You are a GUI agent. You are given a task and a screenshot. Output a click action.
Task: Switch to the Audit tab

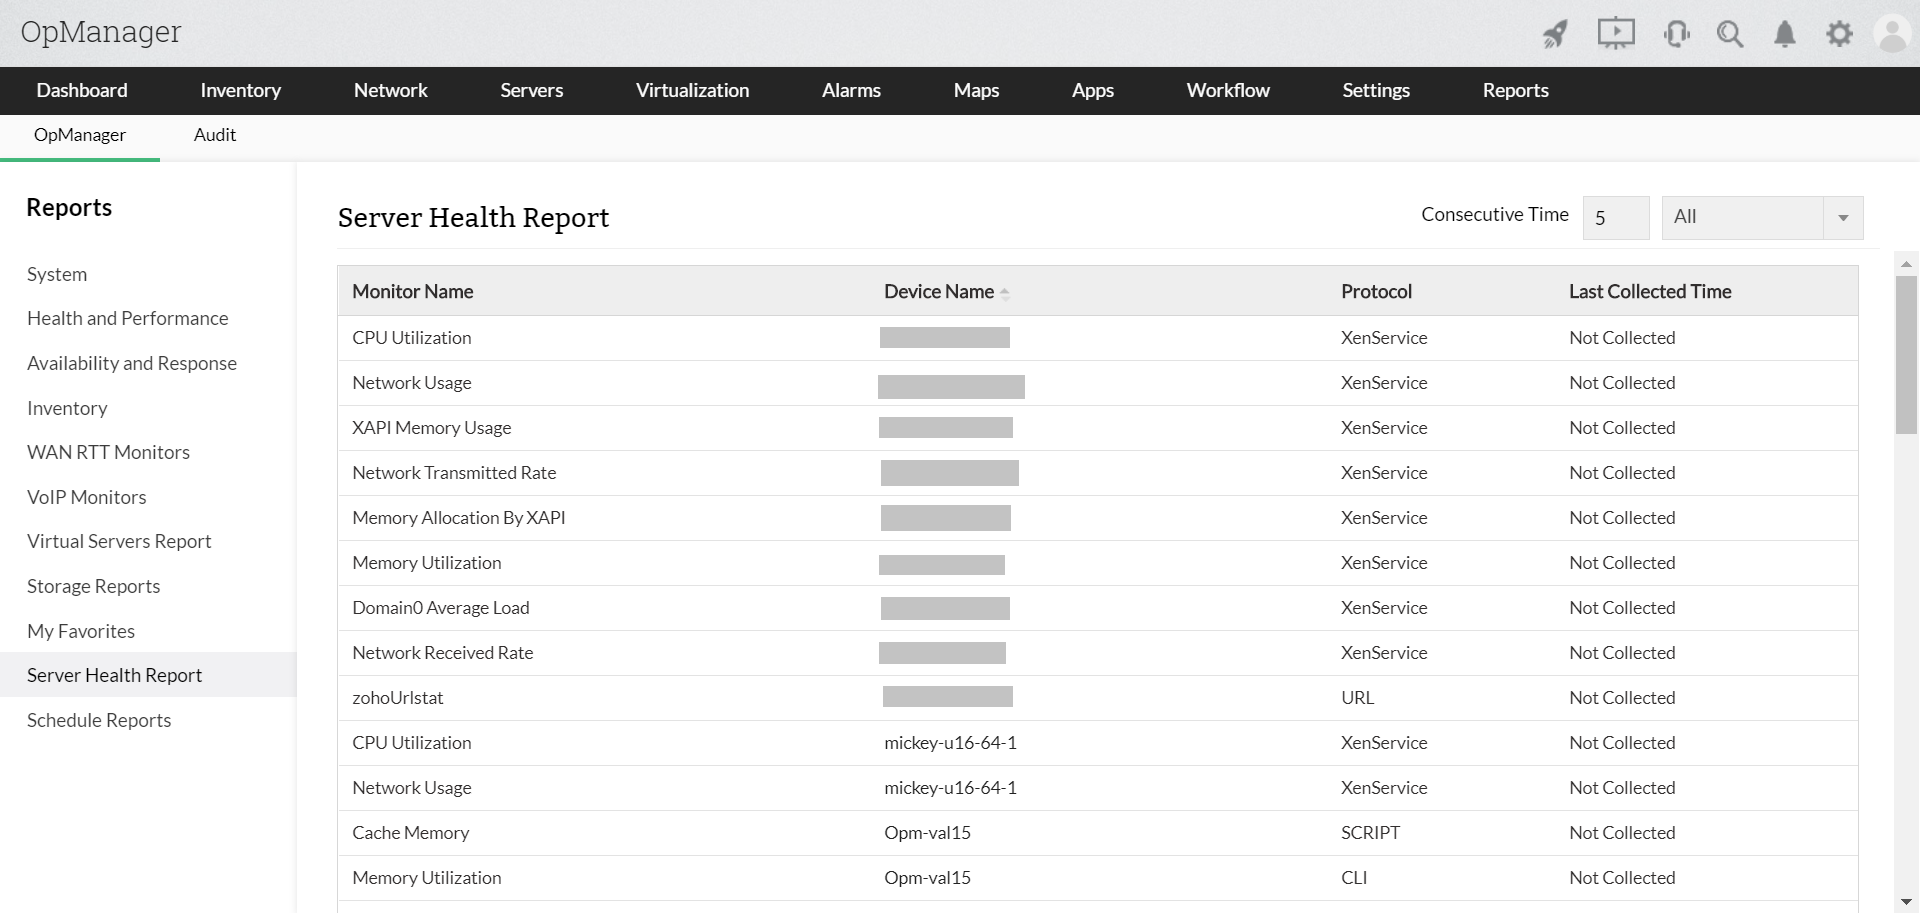click(214, 135)
